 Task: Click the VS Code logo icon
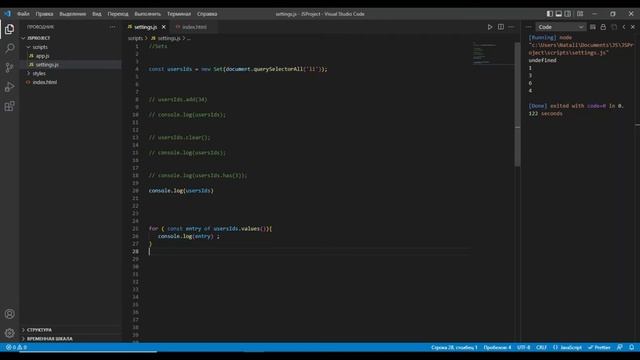pos(7,13)
